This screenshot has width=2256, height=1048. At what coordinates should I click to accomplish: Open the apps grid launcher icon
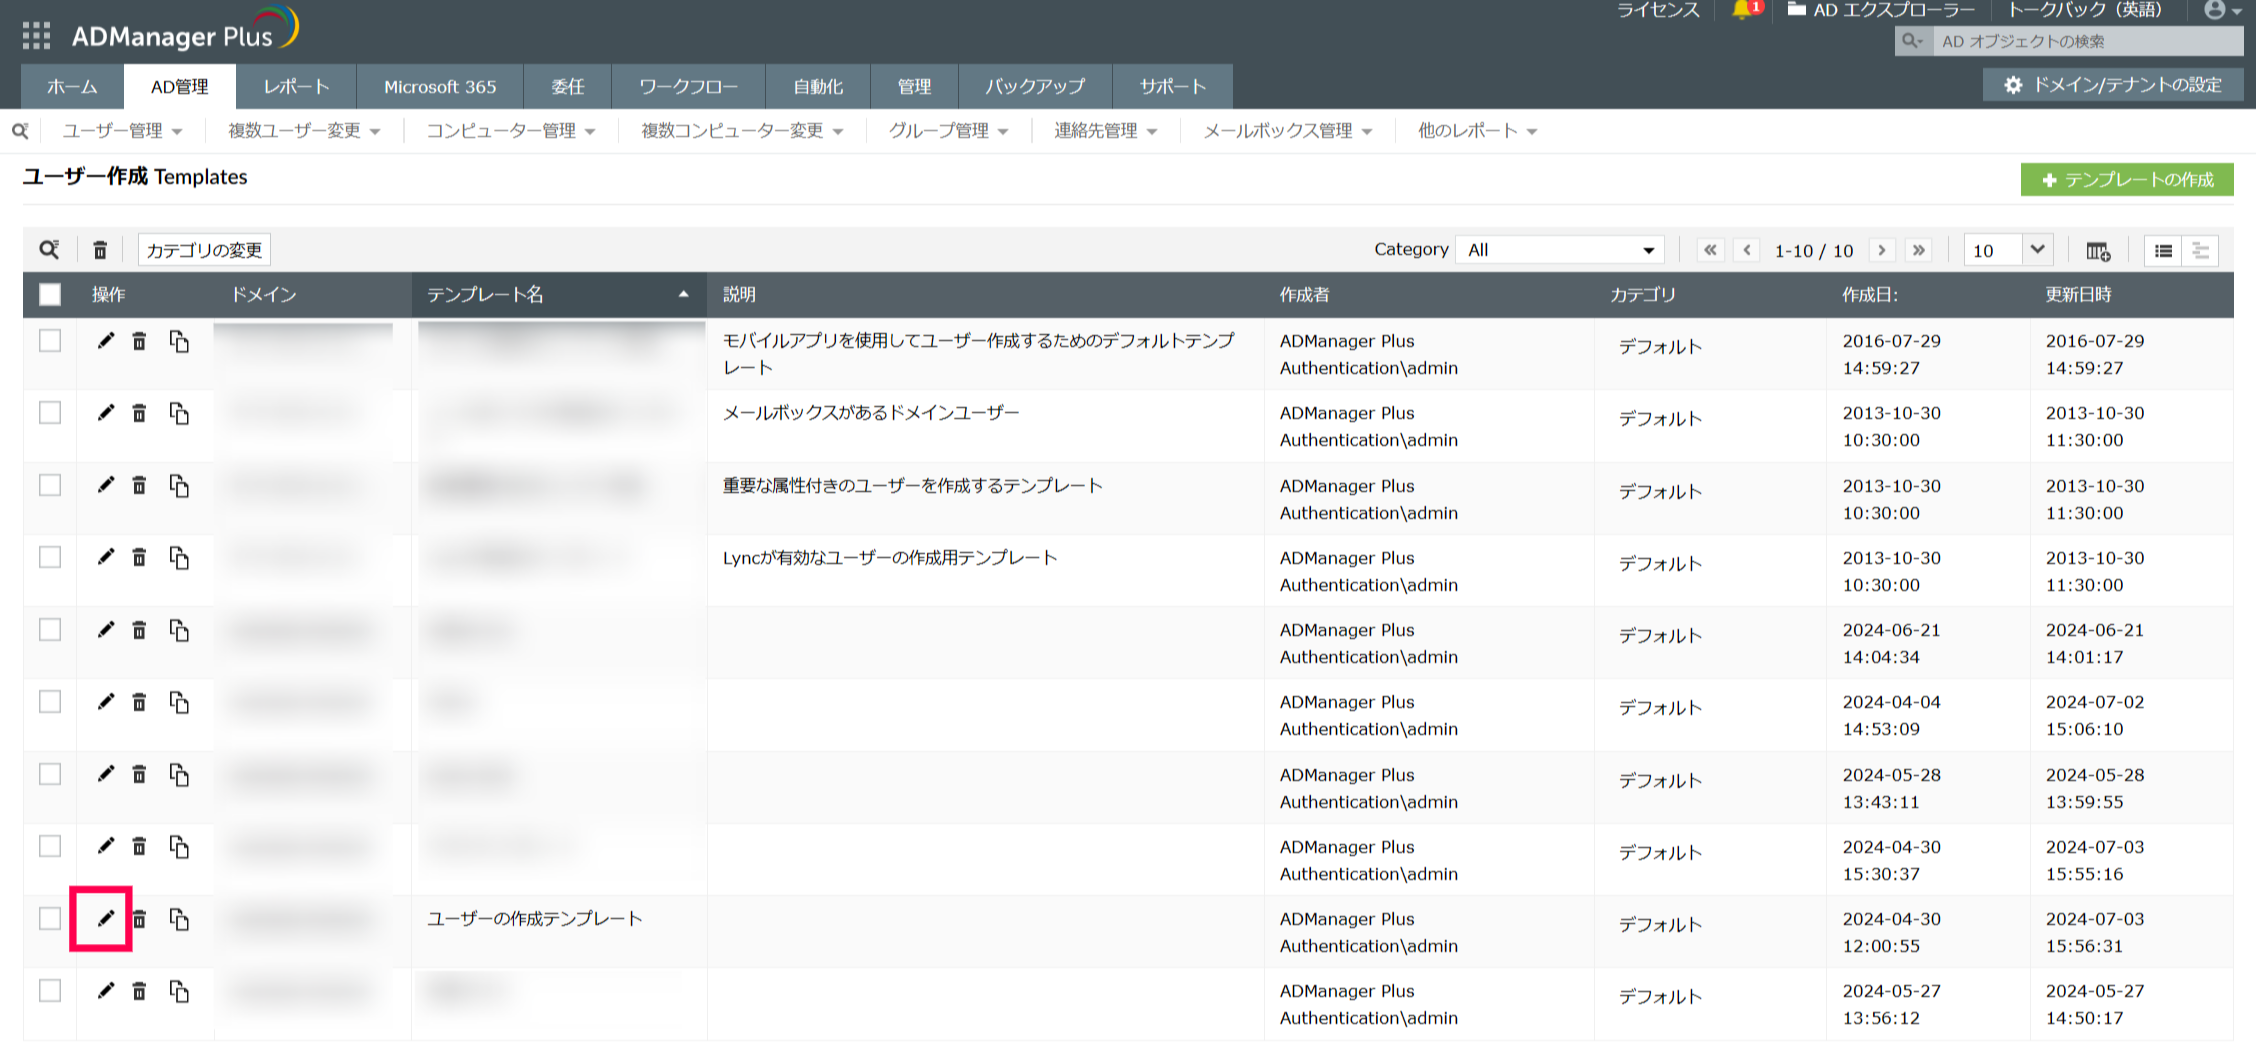[36, 36]
